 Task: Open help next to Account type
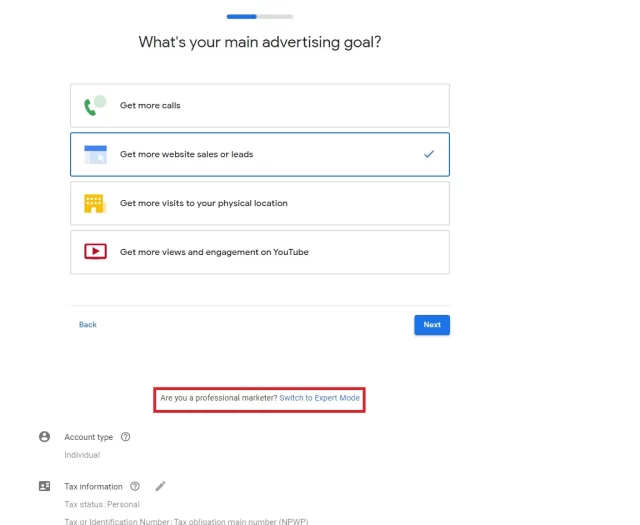[x=125, y=437]
